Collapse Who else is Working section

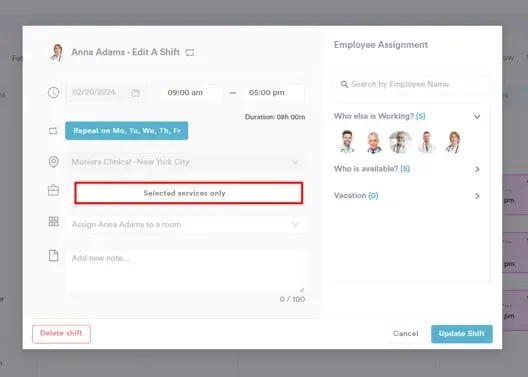[x=477, y=117]
